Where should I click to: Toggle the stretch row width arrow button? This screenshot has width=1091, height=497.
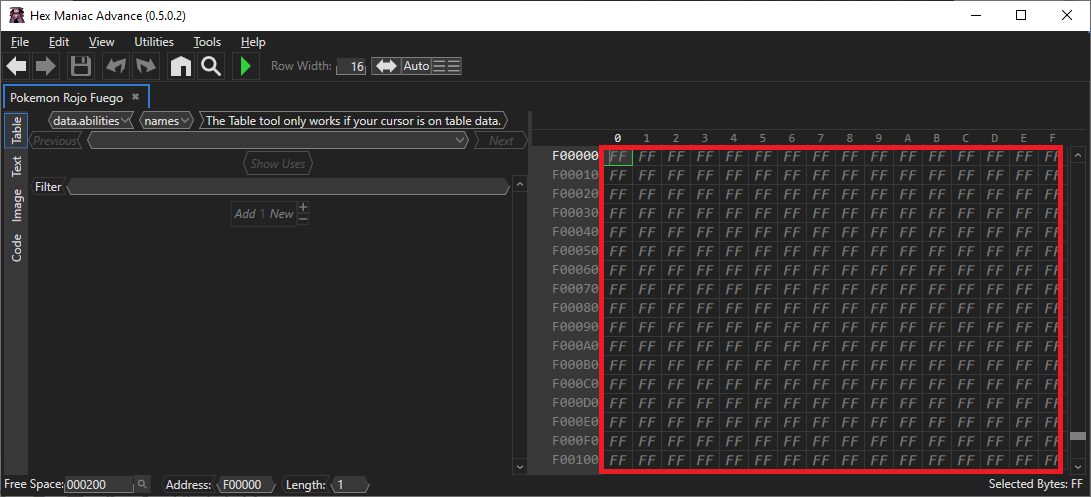point(385,66)
